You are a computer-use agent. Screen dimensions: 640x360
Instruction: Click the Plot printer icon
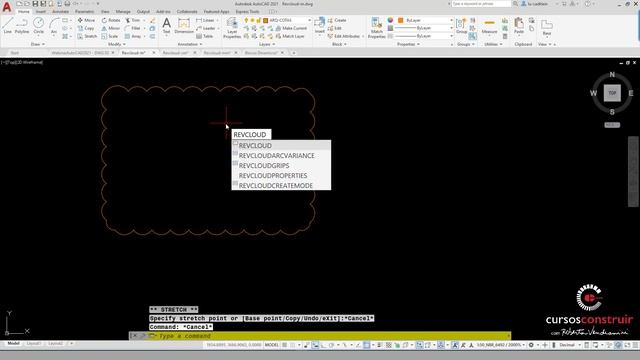click(67, 4)
